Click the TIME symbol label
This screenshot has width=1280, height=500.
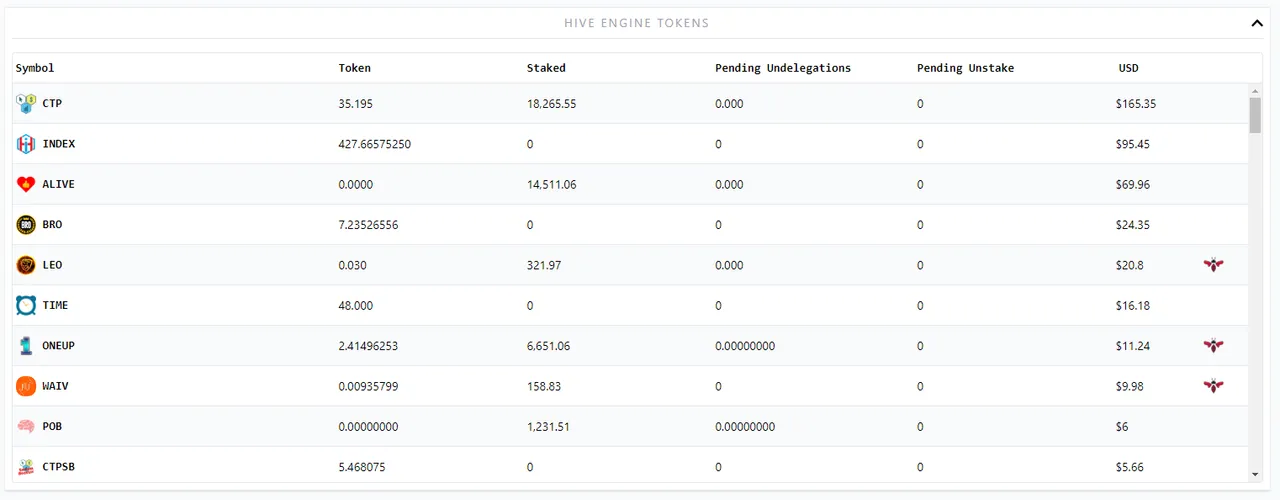pos(56,305)
